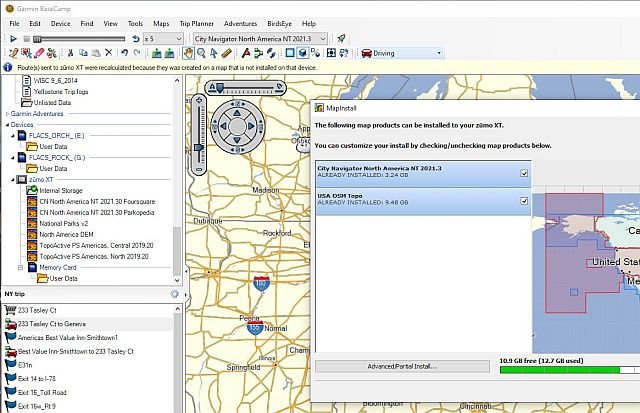Click the Advanced/Partial Install button
640x413 pixels.
[x=402, y=366]
